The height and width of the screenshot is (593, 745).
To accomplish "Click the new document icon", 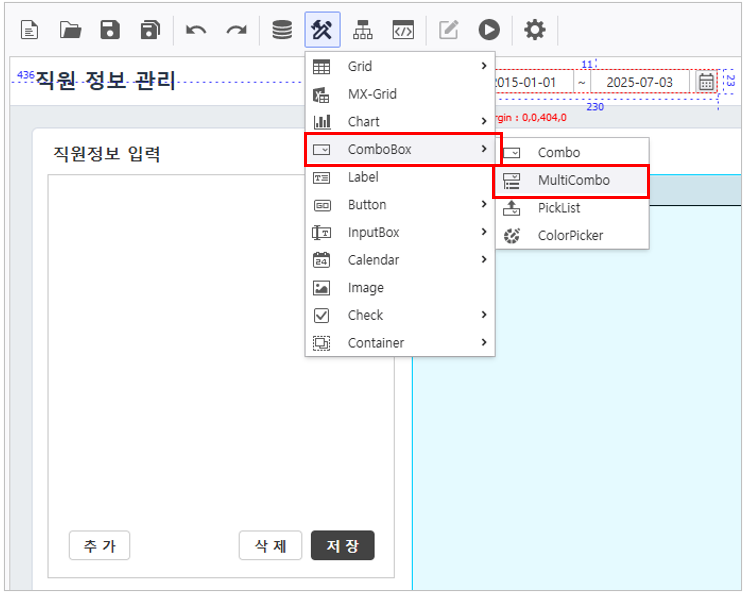I will [x=30, y=30].
